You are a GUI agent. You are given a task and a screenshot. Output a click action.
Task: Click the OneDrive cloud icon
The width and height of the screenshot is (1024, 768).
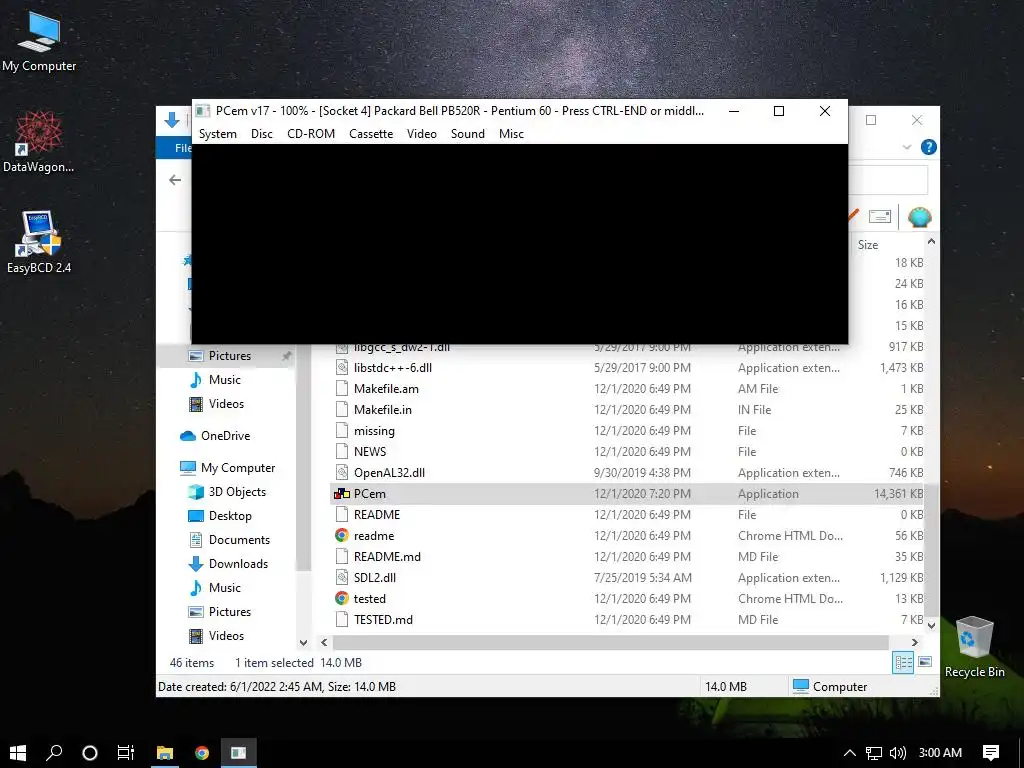(187, 436)
